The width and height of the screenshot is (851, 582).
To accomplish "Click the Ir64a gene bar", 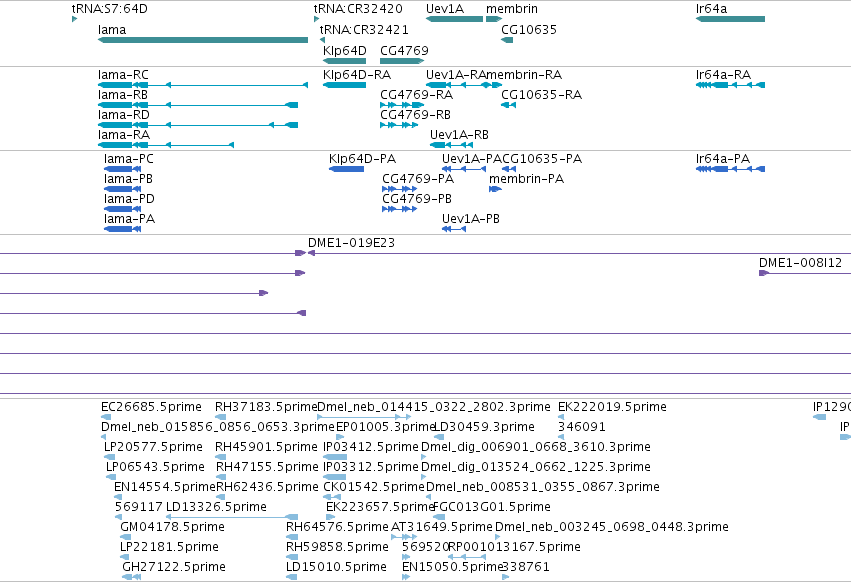I will point(731,19).
